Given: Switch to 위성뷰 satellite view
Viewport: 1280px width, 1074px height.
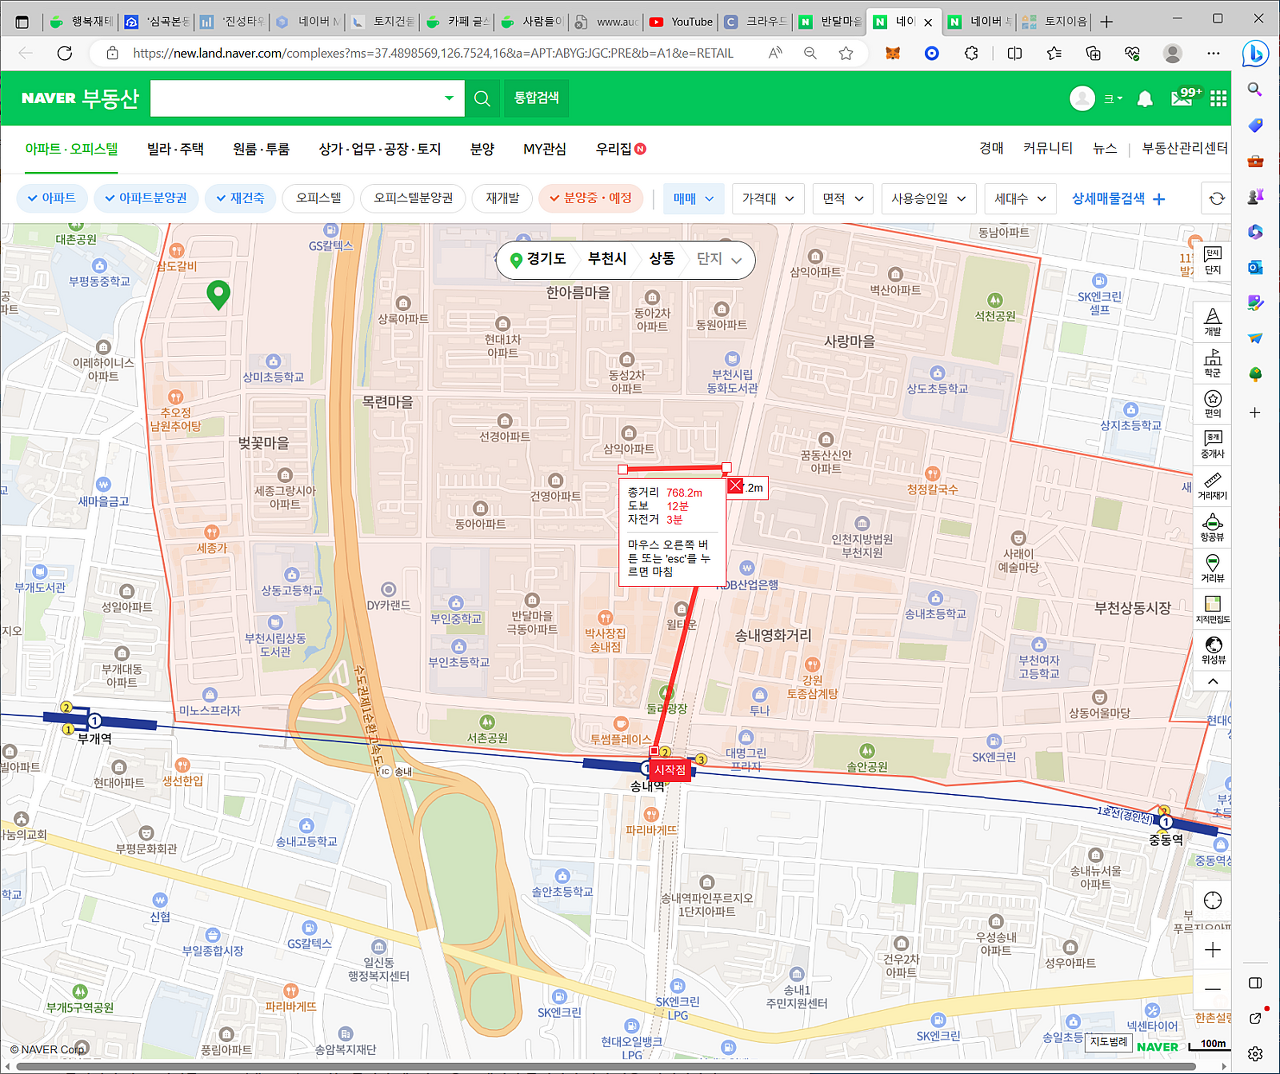Looking at the screenshot, I should [1213, 650].
